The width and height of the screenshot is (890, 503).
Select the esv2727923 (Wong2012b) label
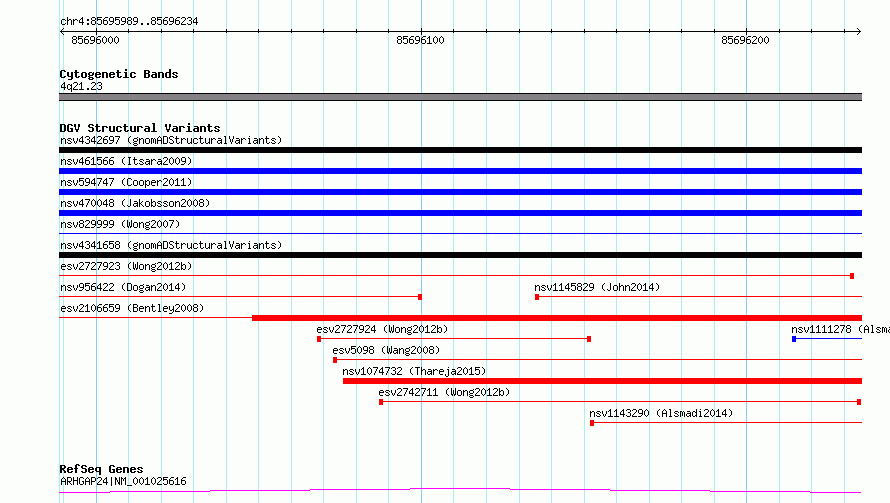pyautogui.click(x=126, y=266)
